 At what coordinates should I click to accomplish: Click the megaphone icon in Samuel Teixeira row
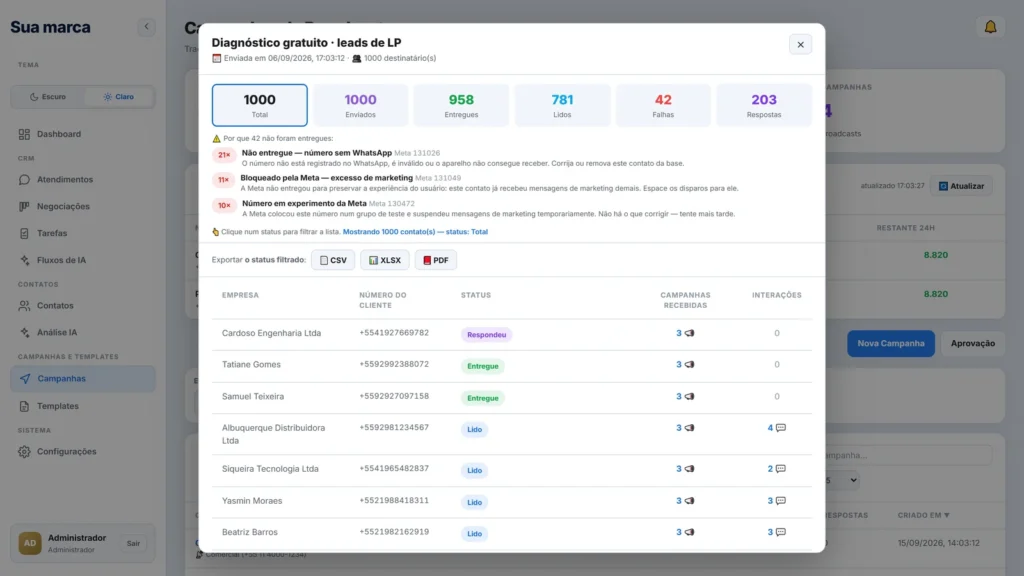click(x=689, y=396)
